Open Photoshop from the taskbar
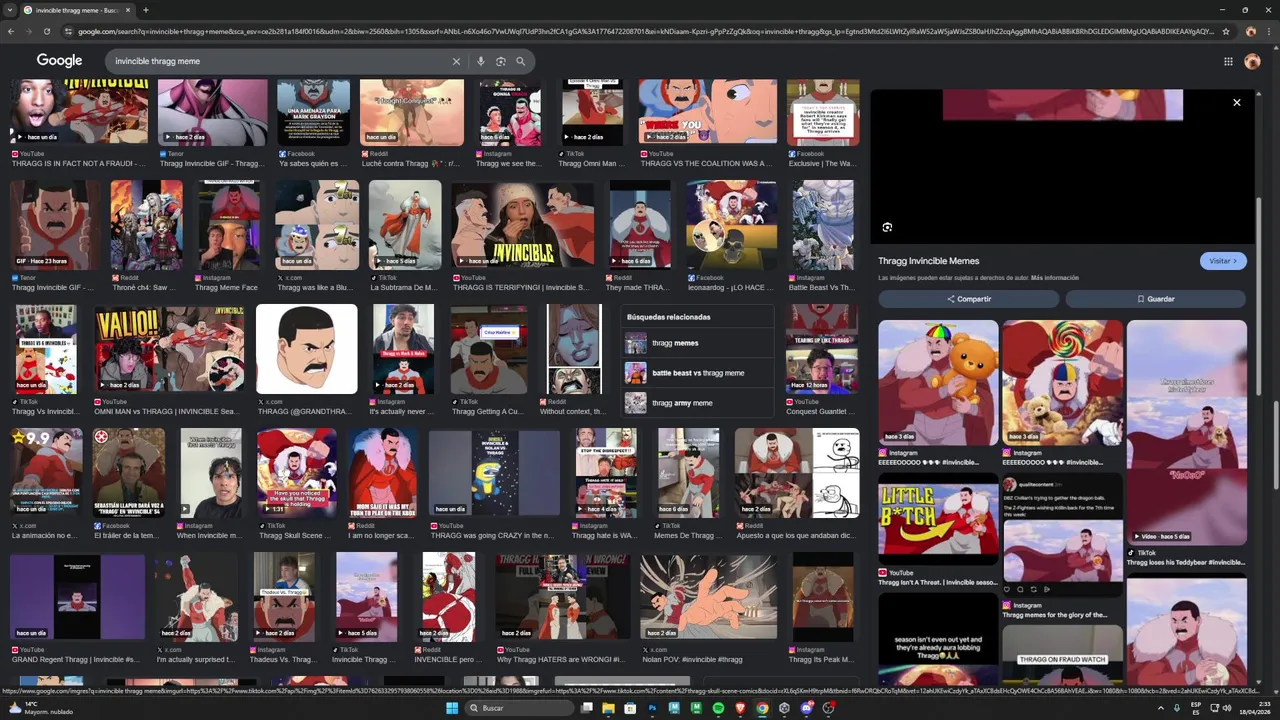 pyautogui.click(x=652, y=708)
